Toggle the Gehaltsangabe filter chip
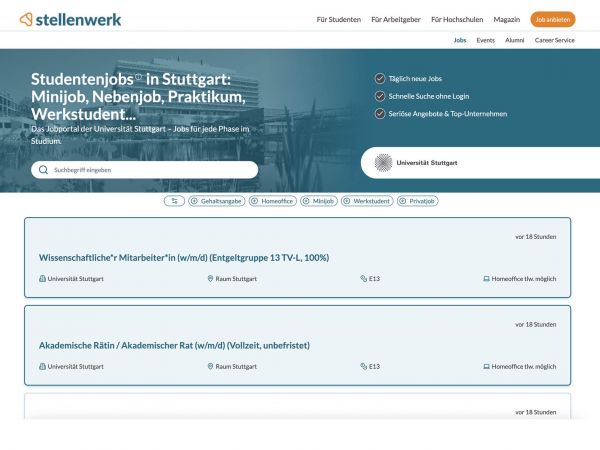600x450 pixels. tap(217, 201)
